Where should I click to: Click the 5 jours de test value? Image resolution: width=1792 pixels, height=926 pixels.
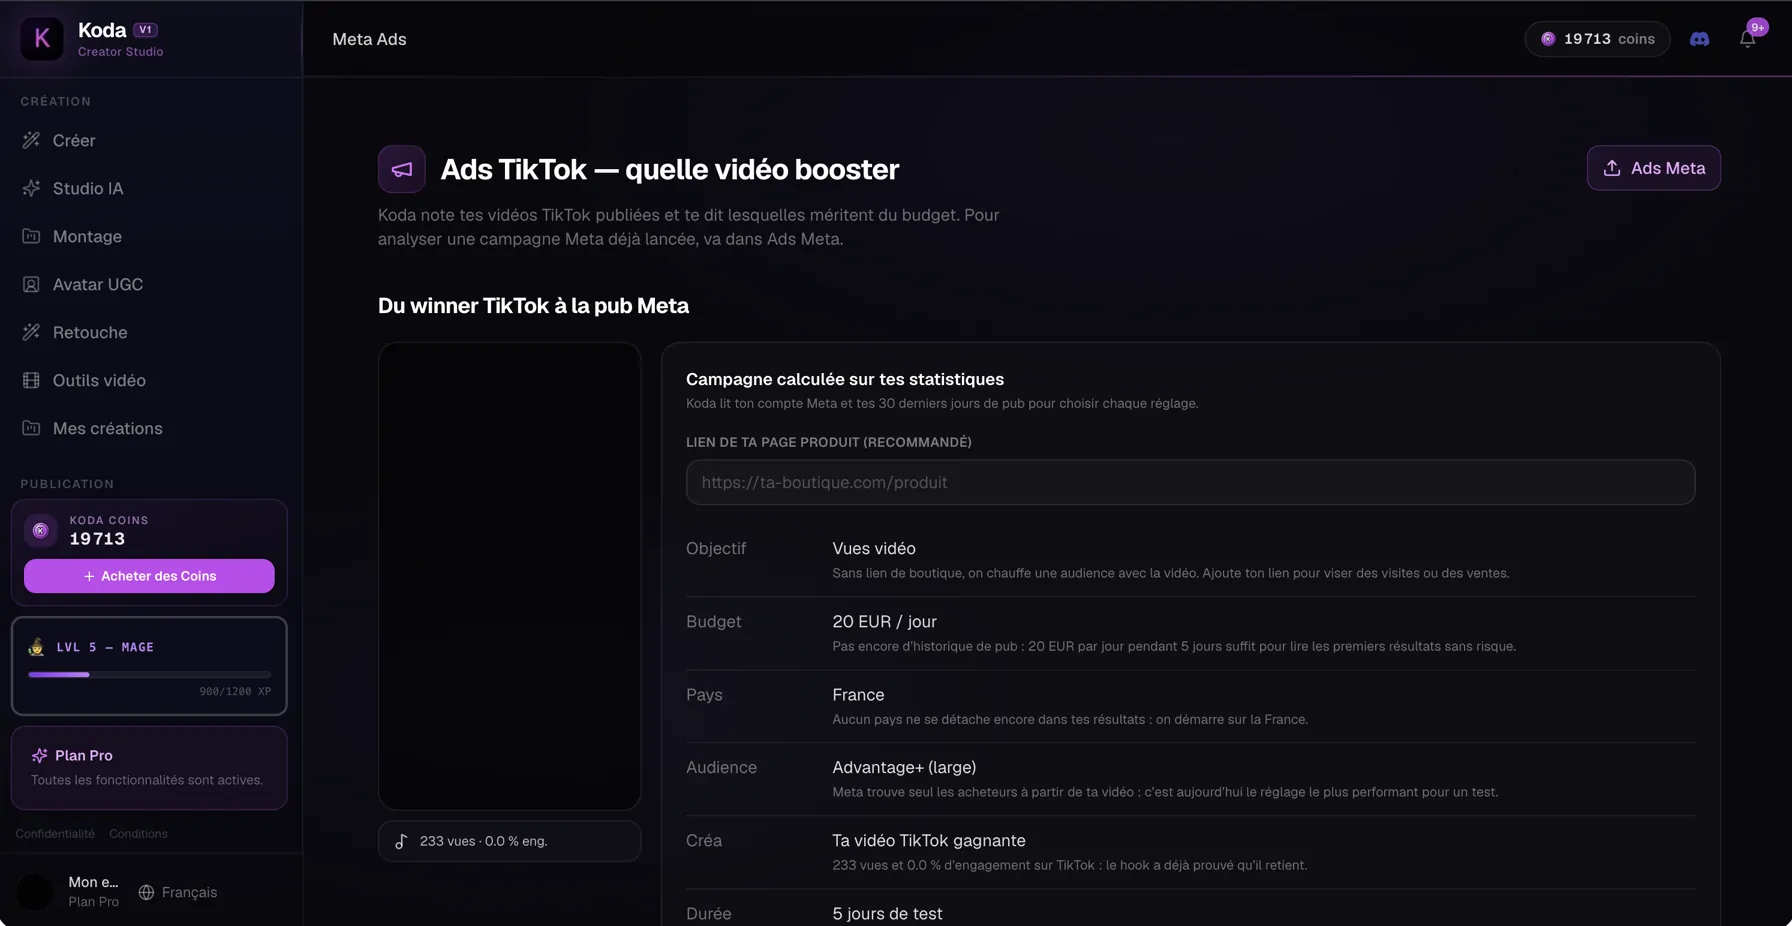887,913
